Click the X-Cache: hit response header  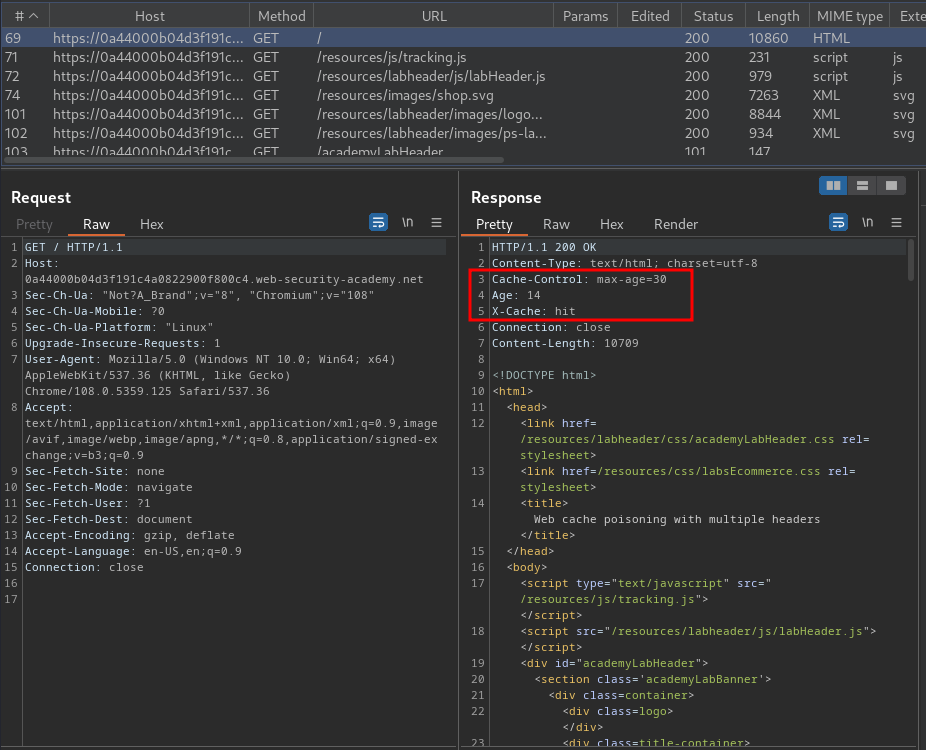pos(533,311)
